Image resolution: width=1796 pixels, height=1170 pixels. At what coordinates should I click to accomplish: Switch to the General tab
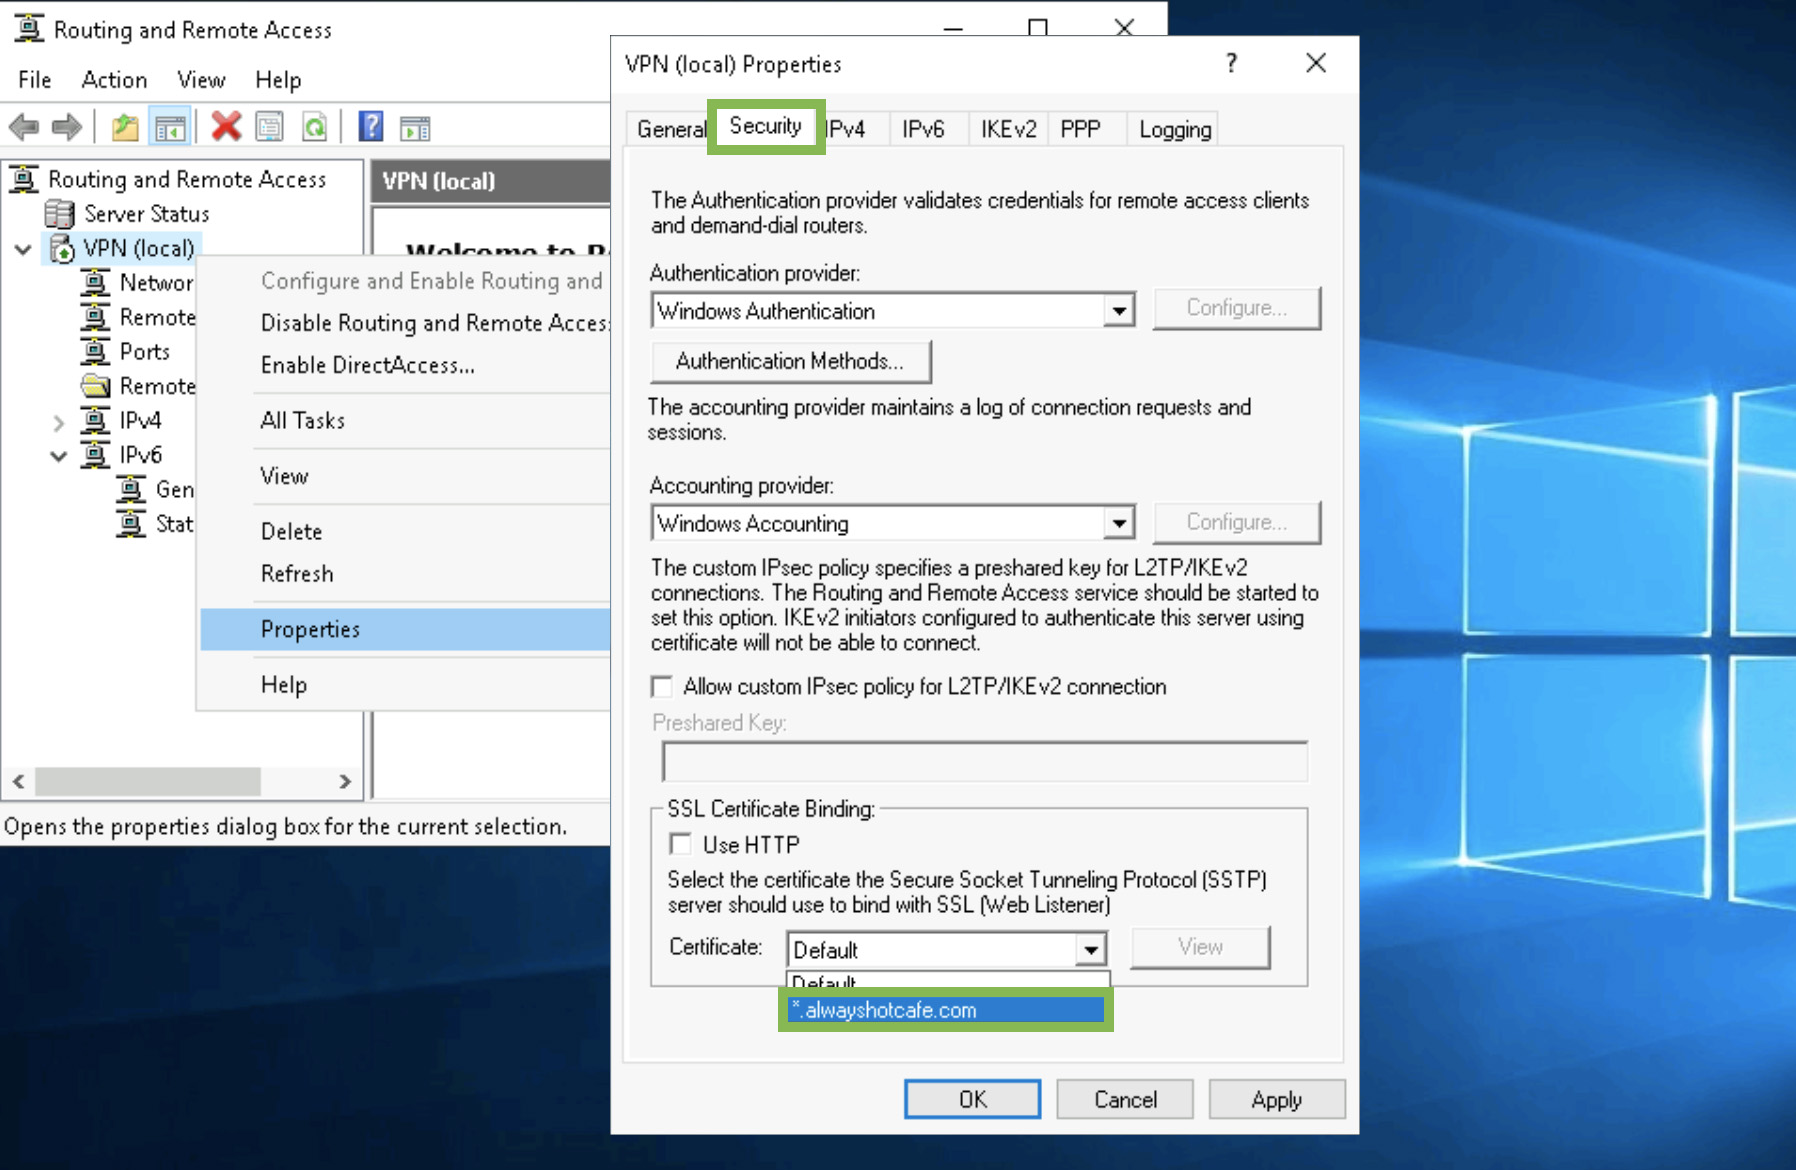(x=670, y=129)
